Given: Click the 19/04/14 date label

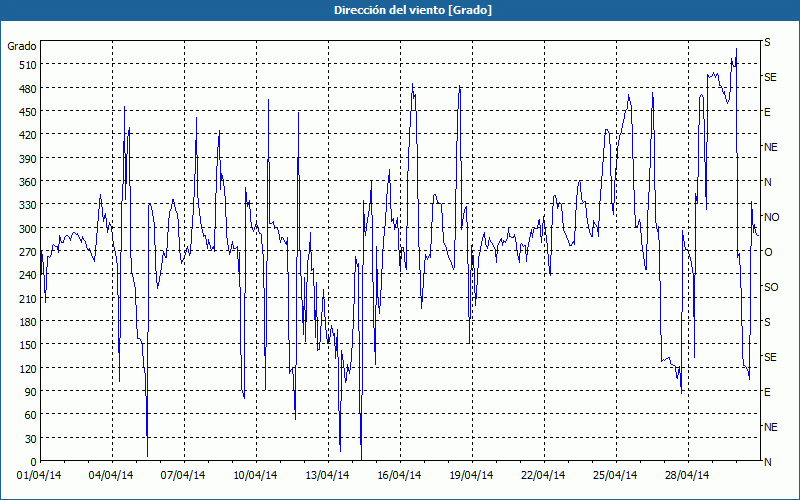Looking at the screenshot, I should (x=471, y=475).
